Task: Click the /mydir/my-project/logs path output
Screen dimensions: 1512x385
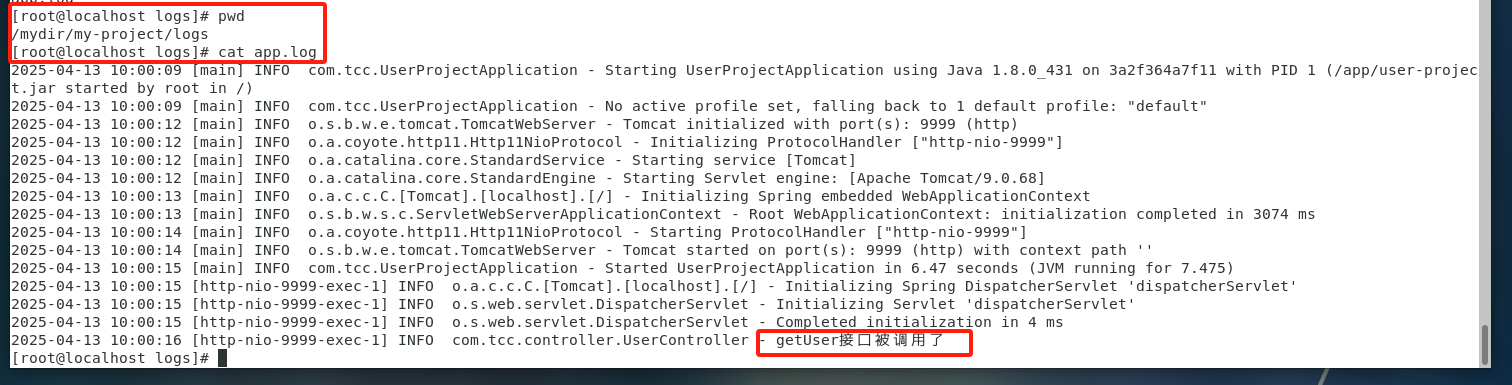Action: click(x=110, y=34)
